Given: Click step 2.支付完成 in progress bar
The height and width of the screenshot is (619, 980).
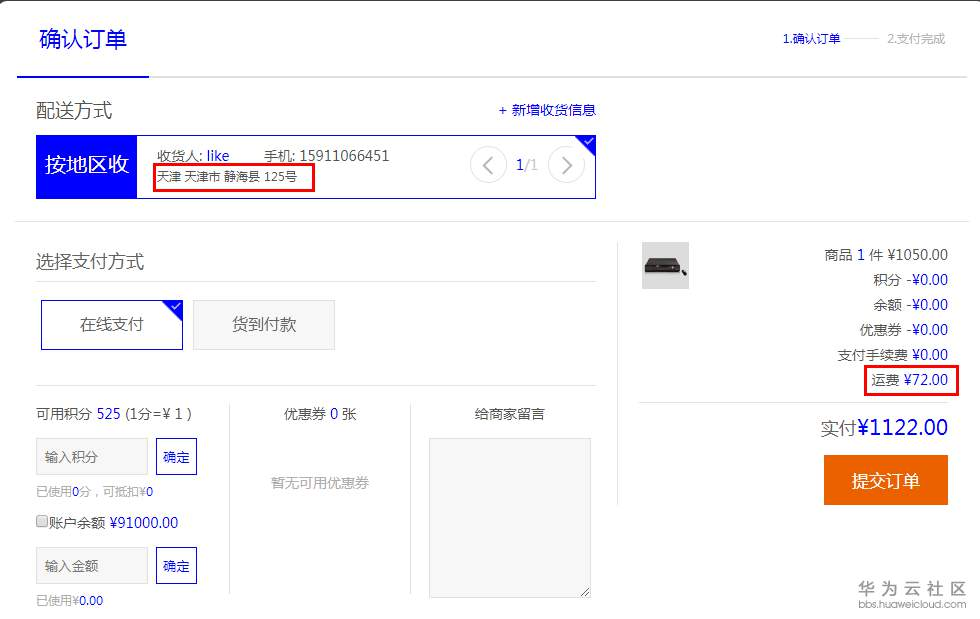Looking at the screenshot, I should tap(916, 39).
